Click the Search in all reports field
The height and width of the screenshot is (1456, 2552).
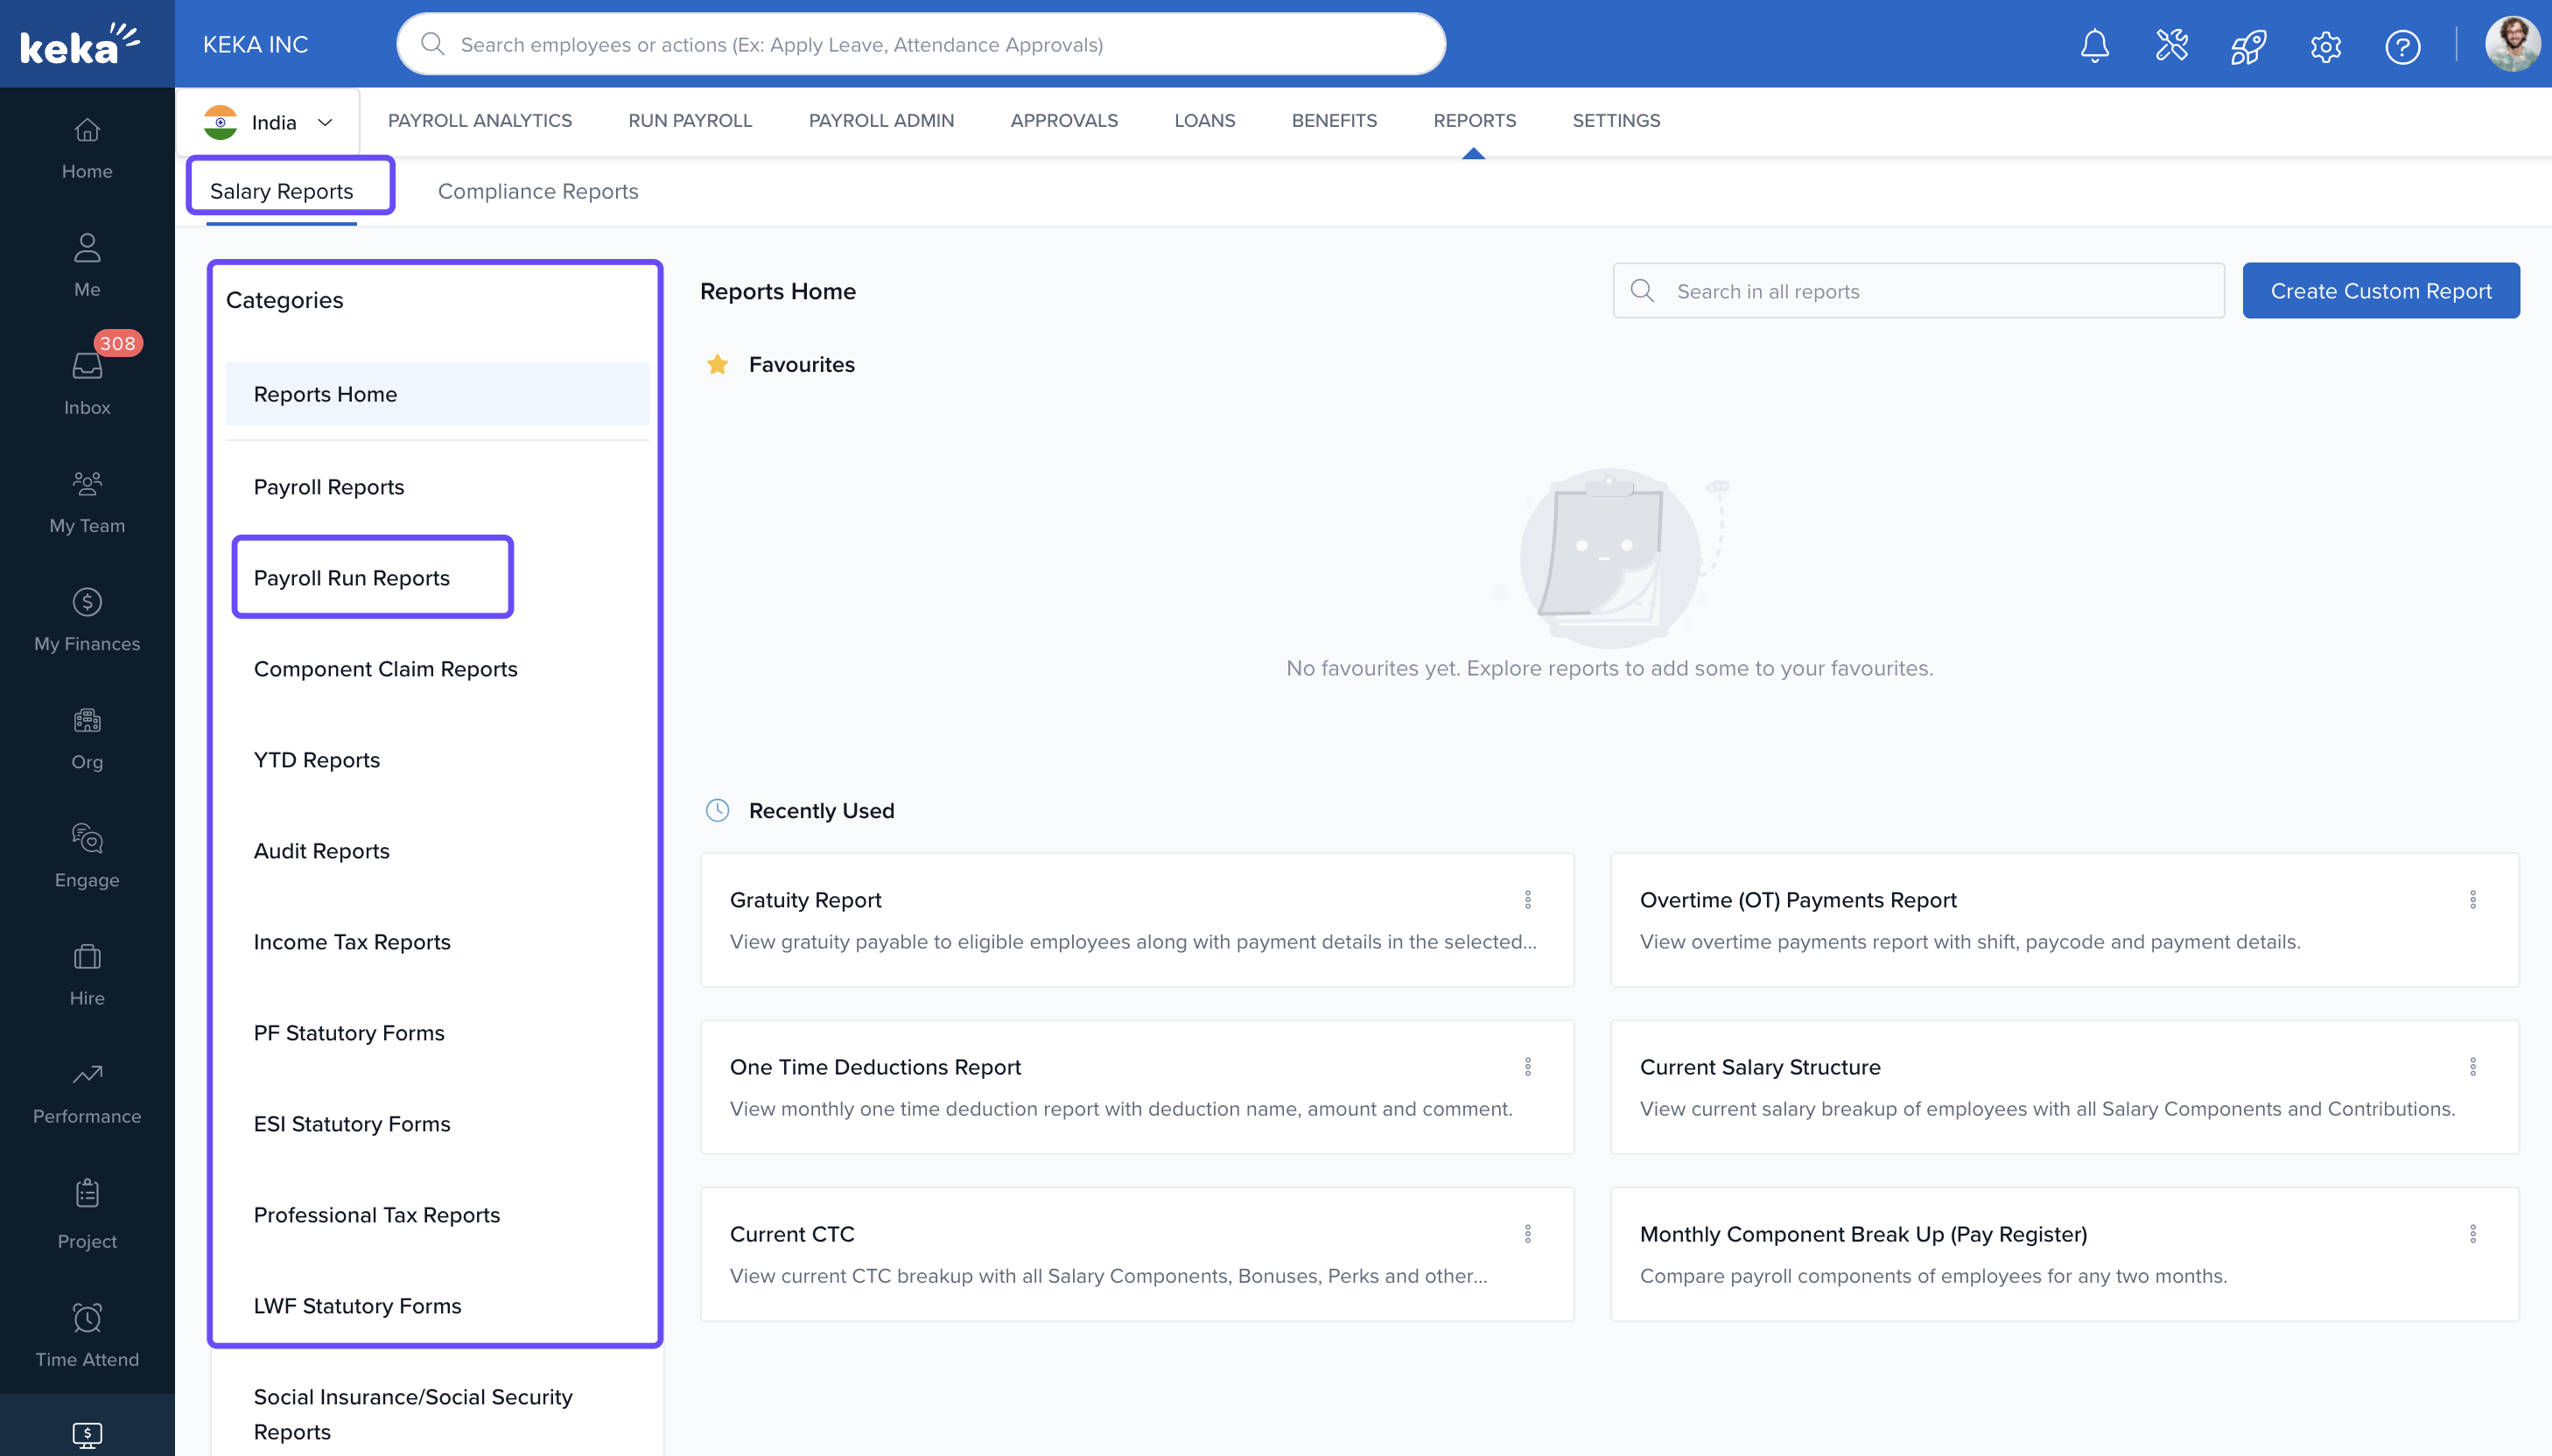click(x=1935, y=291)
